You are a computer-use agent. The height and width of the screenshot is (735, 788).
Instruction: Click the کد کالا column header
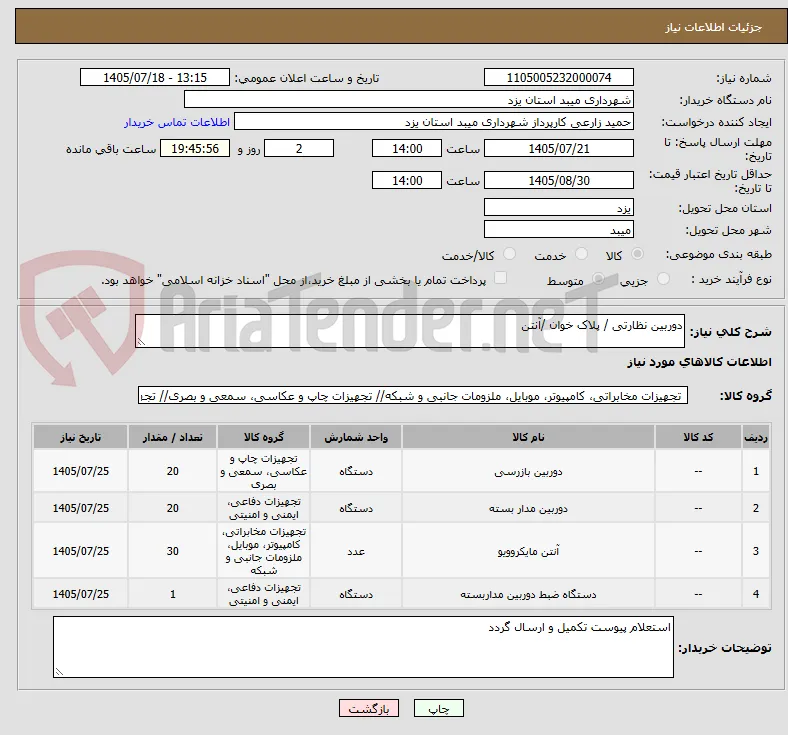pyautogui.click(x=698, y=437)
